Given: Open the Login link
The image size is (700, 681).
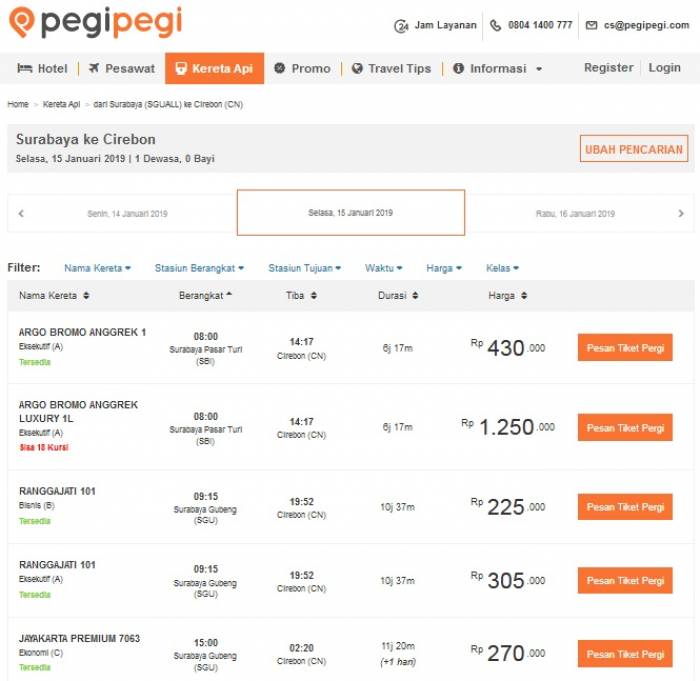Looking at the screenshot, I should point(664,68).
